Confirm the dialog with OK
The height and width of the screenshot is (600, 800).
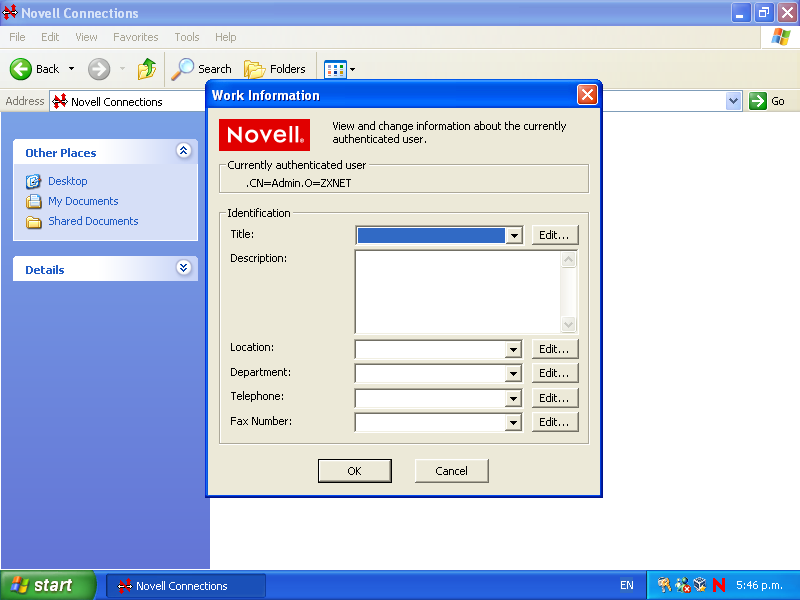[355, 471]
